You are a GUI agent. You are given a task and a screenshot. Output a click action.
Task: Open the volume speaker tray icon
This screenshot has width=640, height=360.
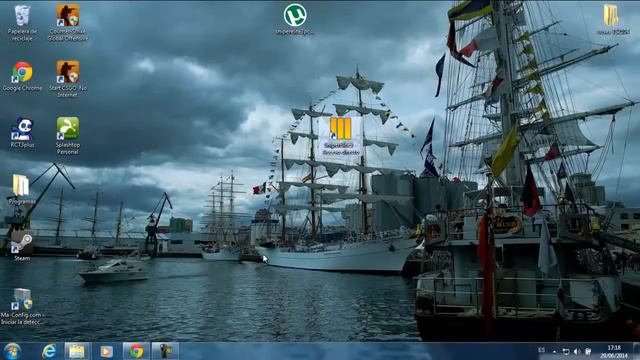click(577, 351)
